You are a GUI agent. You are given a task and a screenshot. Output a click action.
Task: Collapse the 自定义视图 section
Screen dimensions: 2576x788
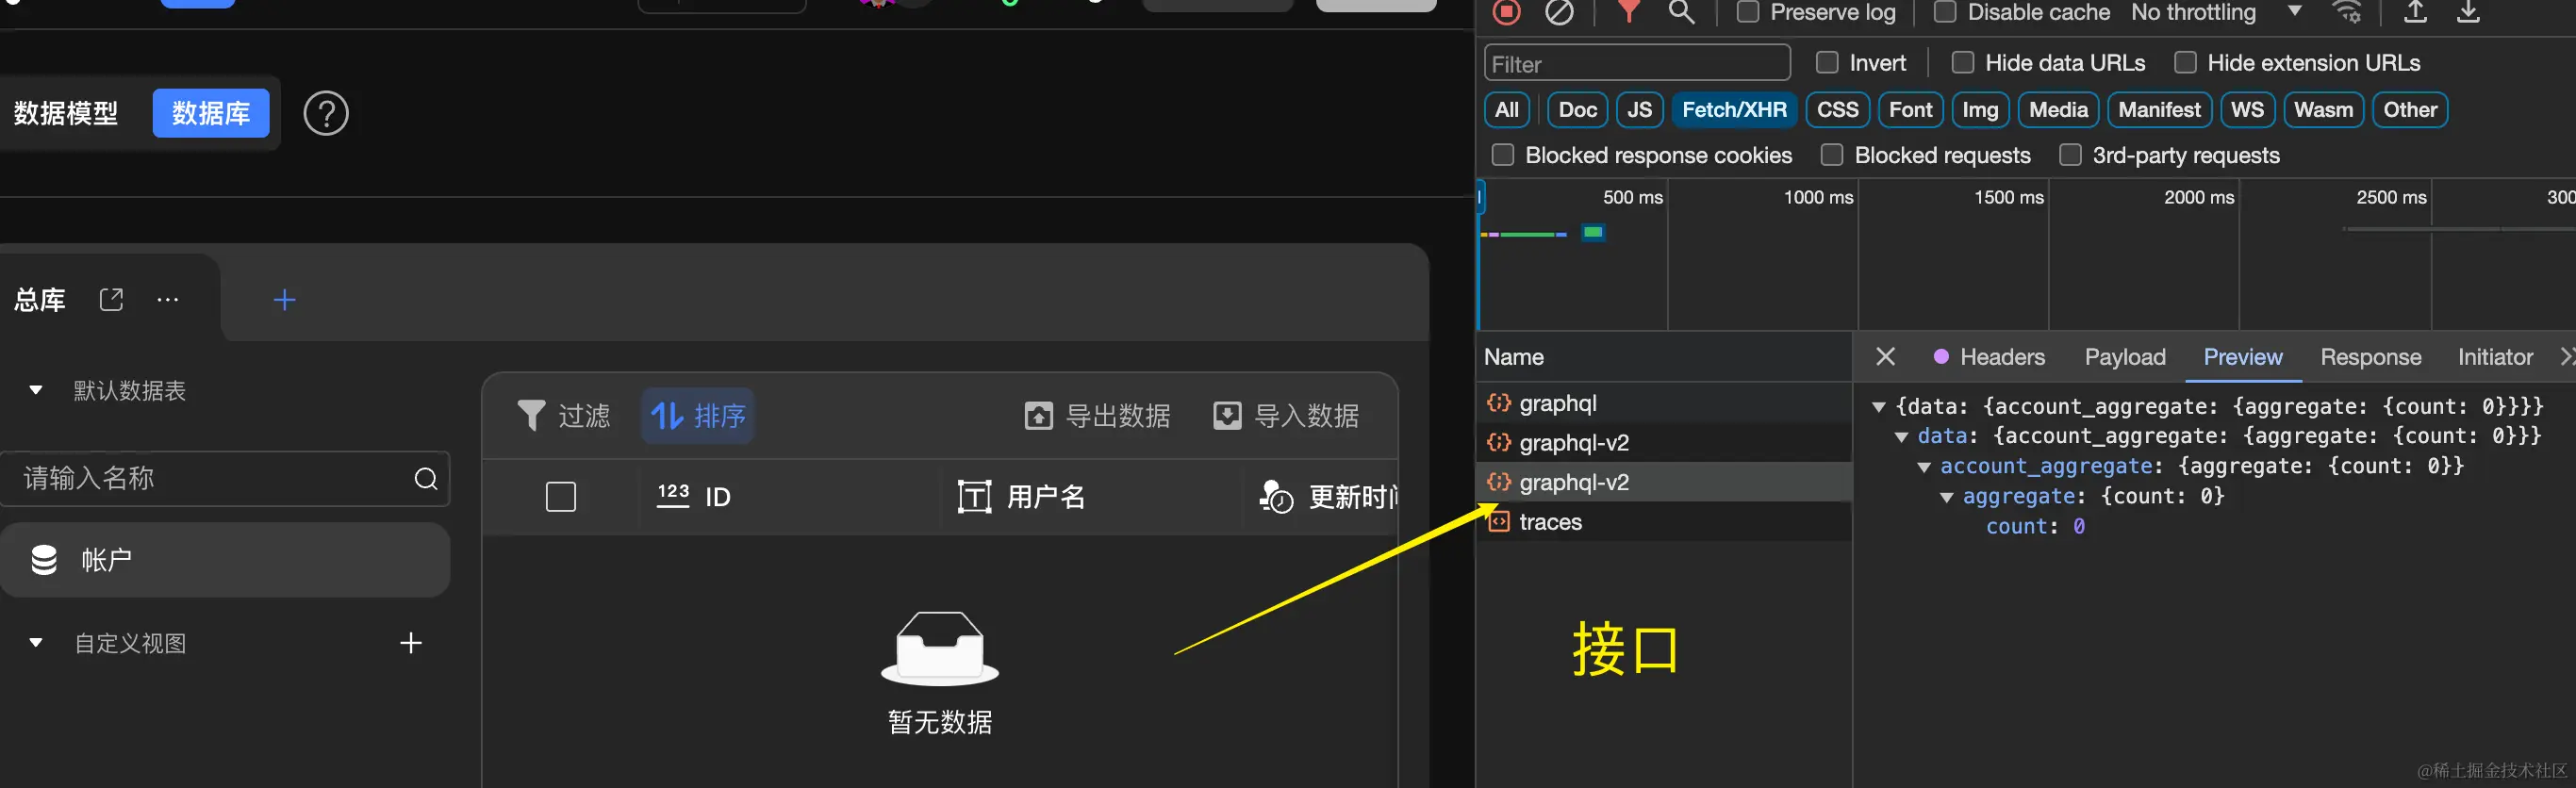pos(36,643)
